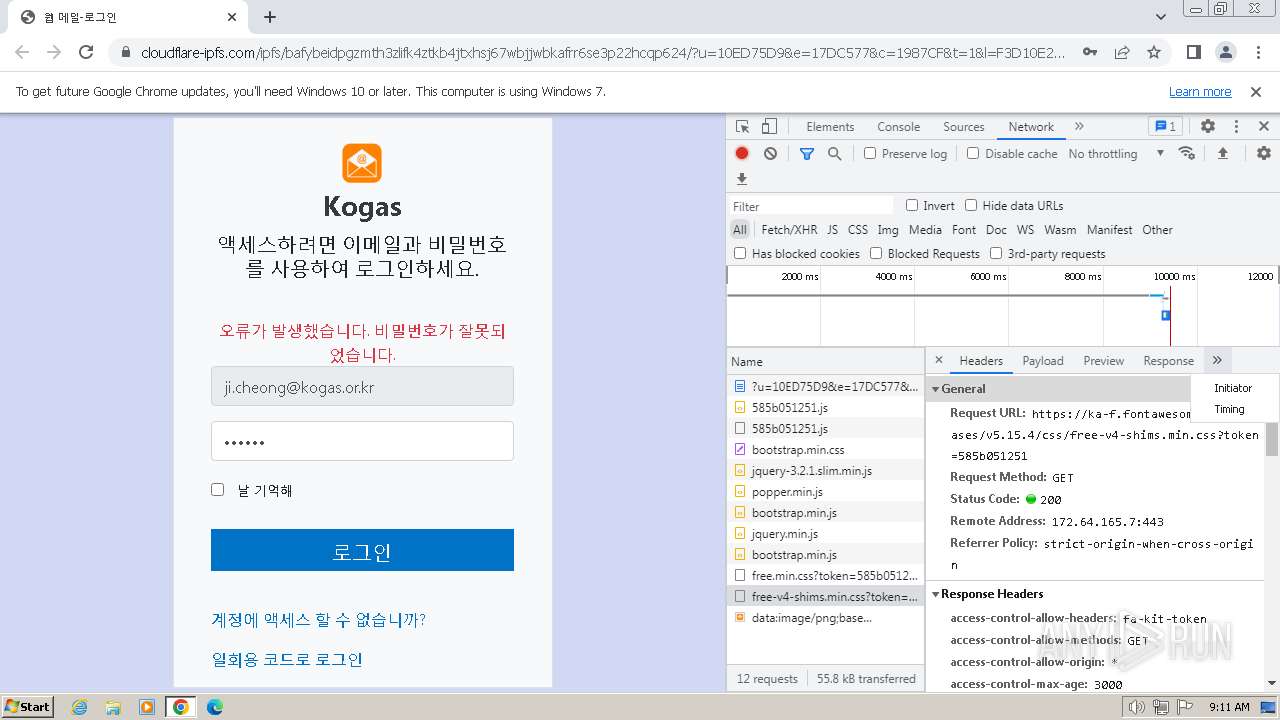
Task: Clear the network log
Action: coord(770,153)
